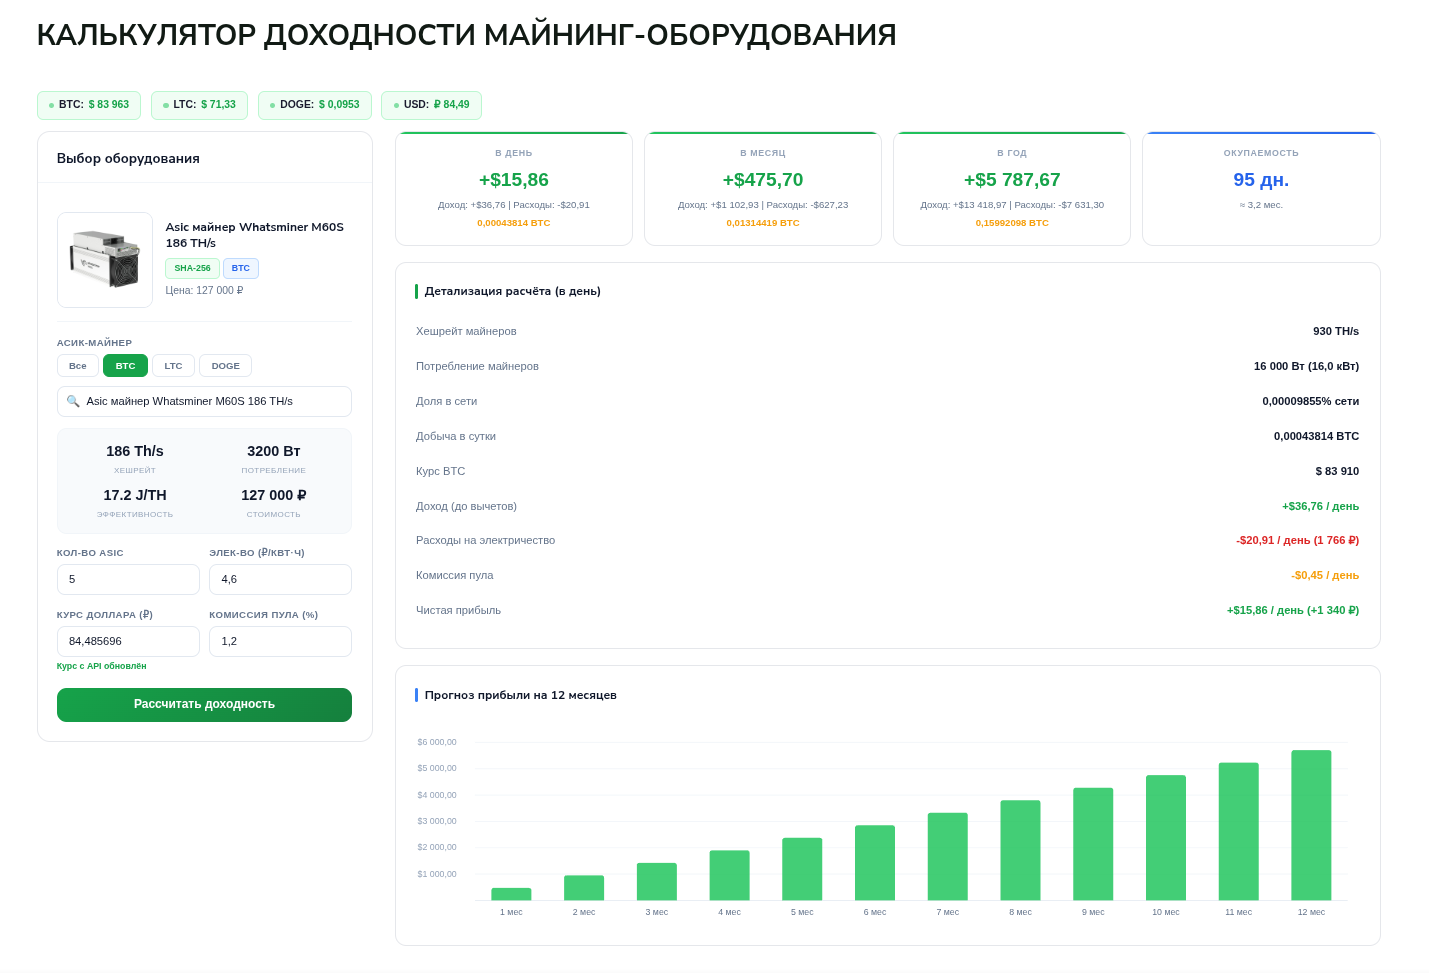Click the monthly profit value +$475,70
The height and width of the screenshot is (973, 1429).
click(x=763, y=180)
